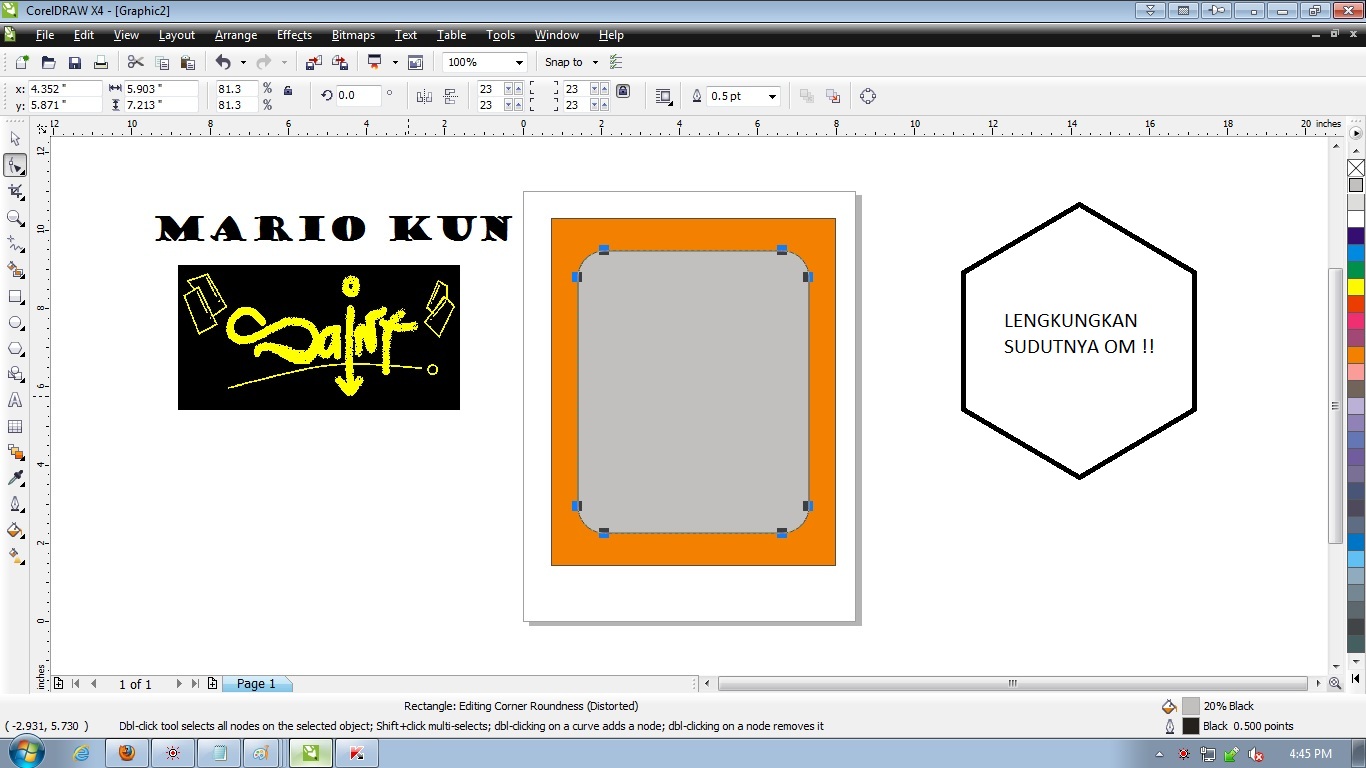Select the Zoom tool
Viewport: 1366px width, 768px height.
pos(15,218)
